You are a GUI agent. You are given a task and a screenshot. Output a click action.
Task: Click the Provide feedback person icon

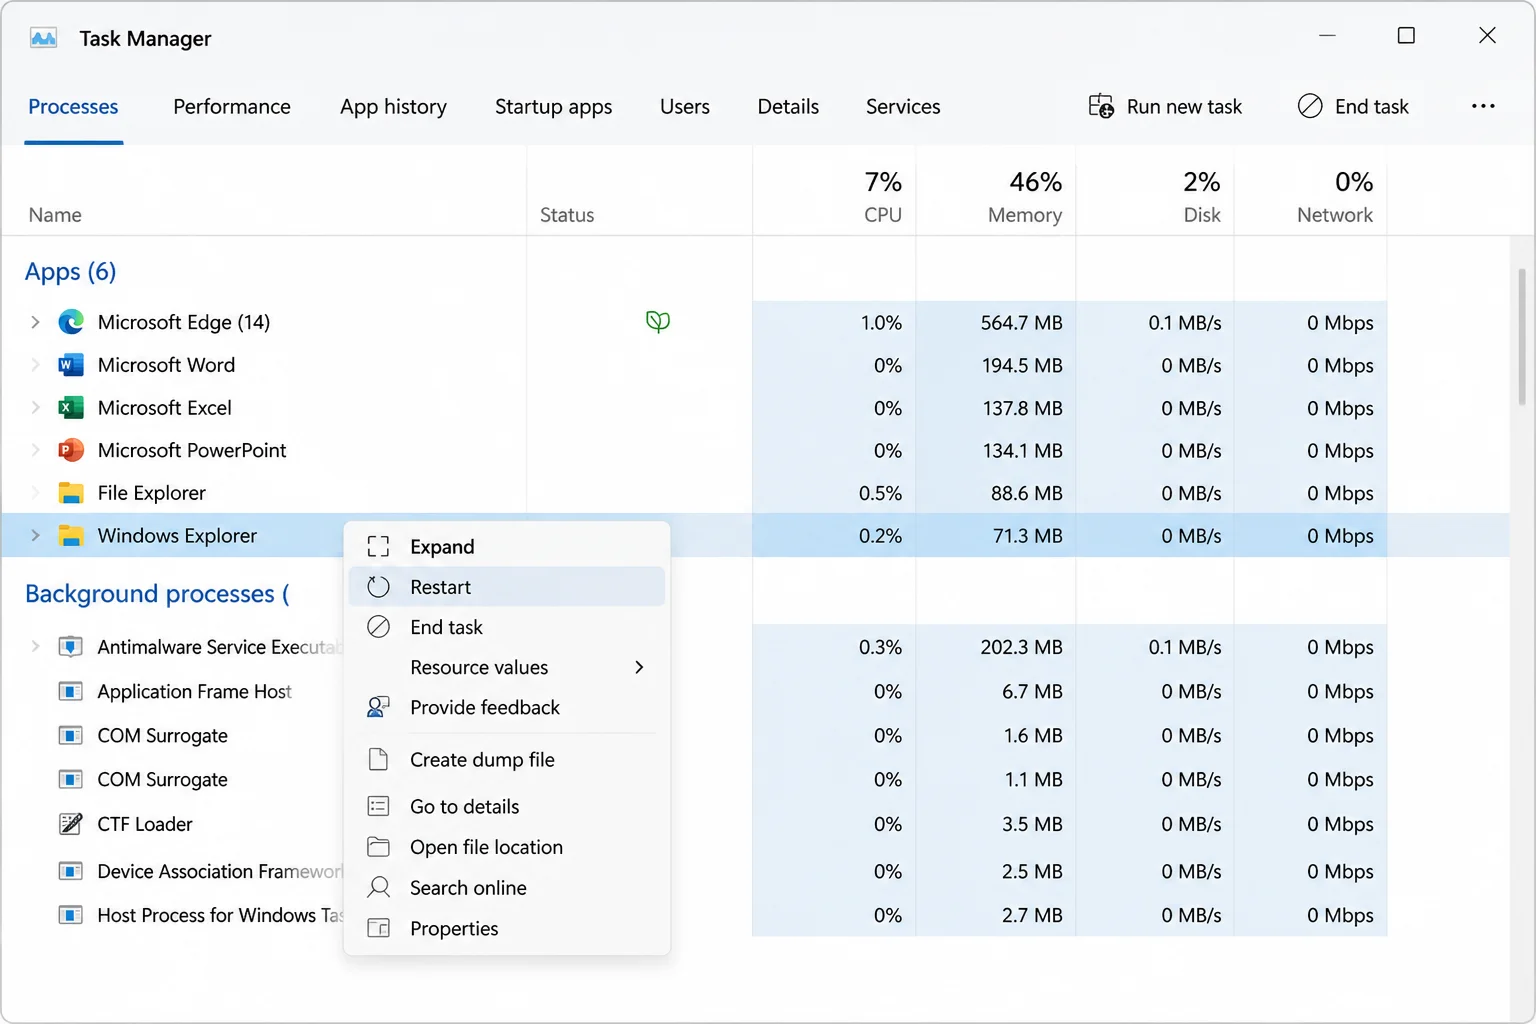pyautogui.click(x=378, y=707)
